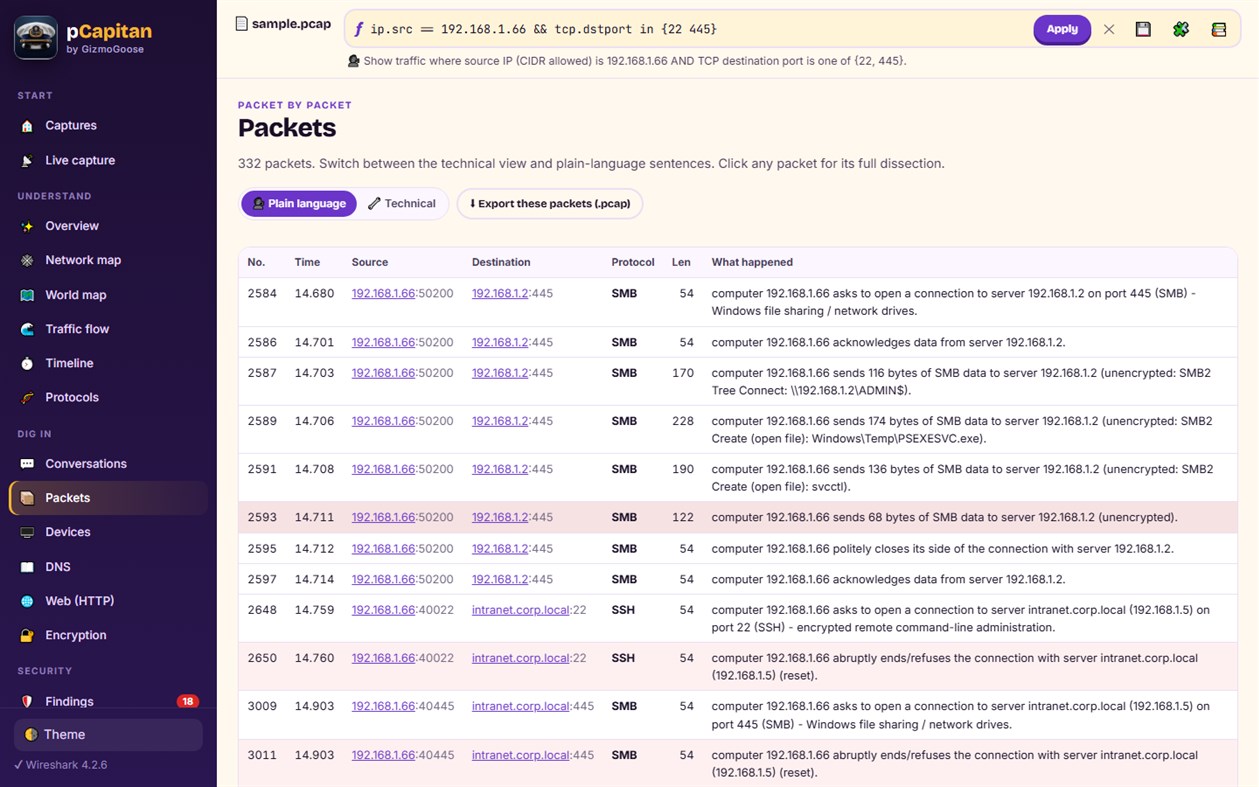
Task: Save the filter using the floppy disk icon
Action: point(1143,30)
